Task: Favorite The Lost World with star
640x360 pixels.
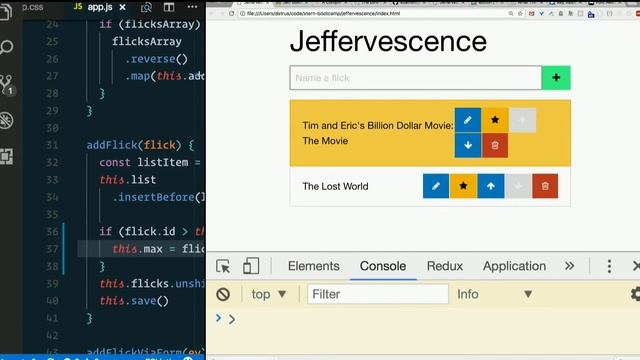Action: tap(463, 186)
